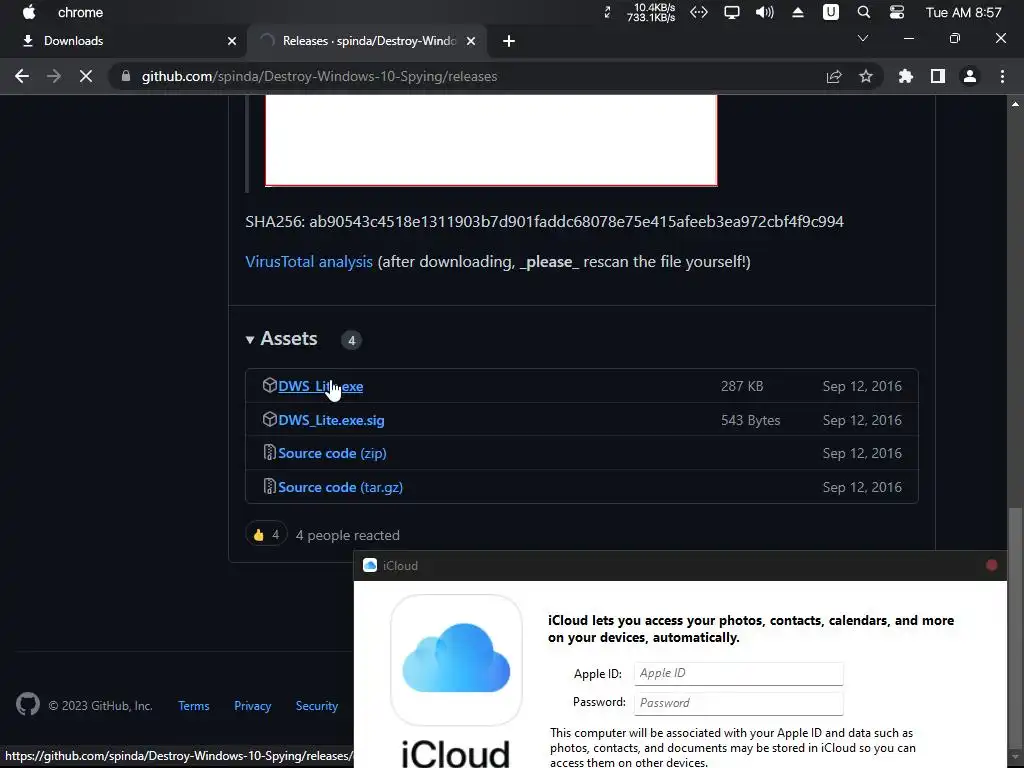Viewport: 1024px width, 768px height.
Task: Click the white release image
Action: coord(491,140)
